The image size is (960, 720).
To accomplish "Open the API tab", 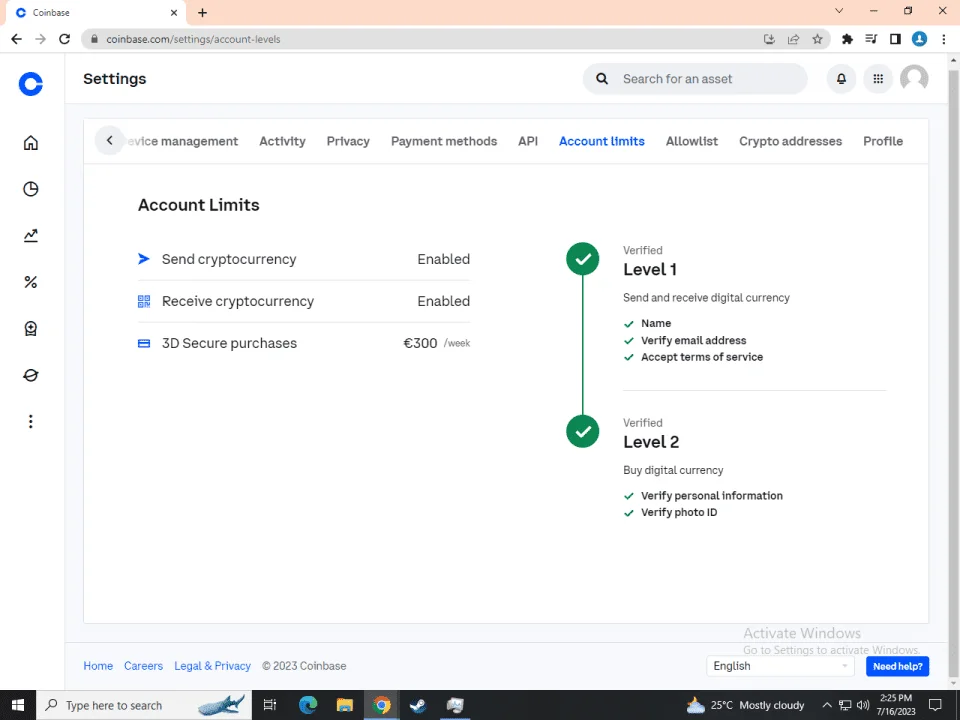I will pyautogui.click(x=528, y=141).
